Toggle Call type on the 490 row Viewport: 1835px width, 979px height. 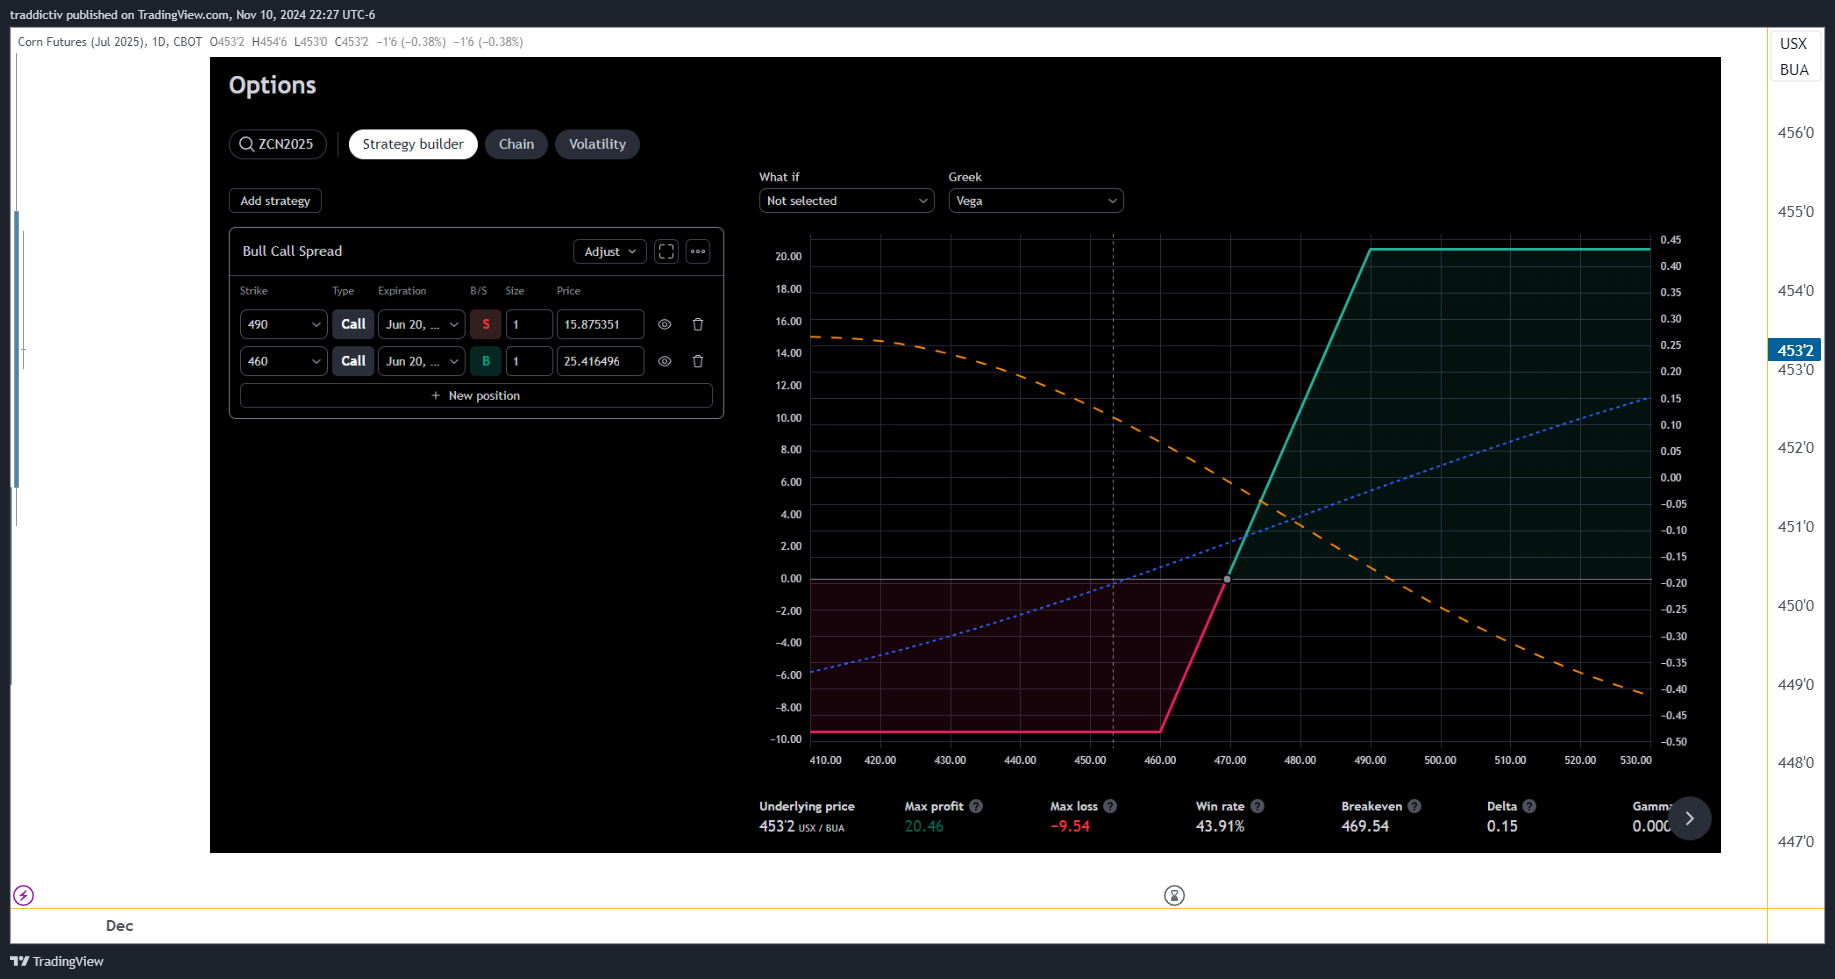tap(353, 325)
